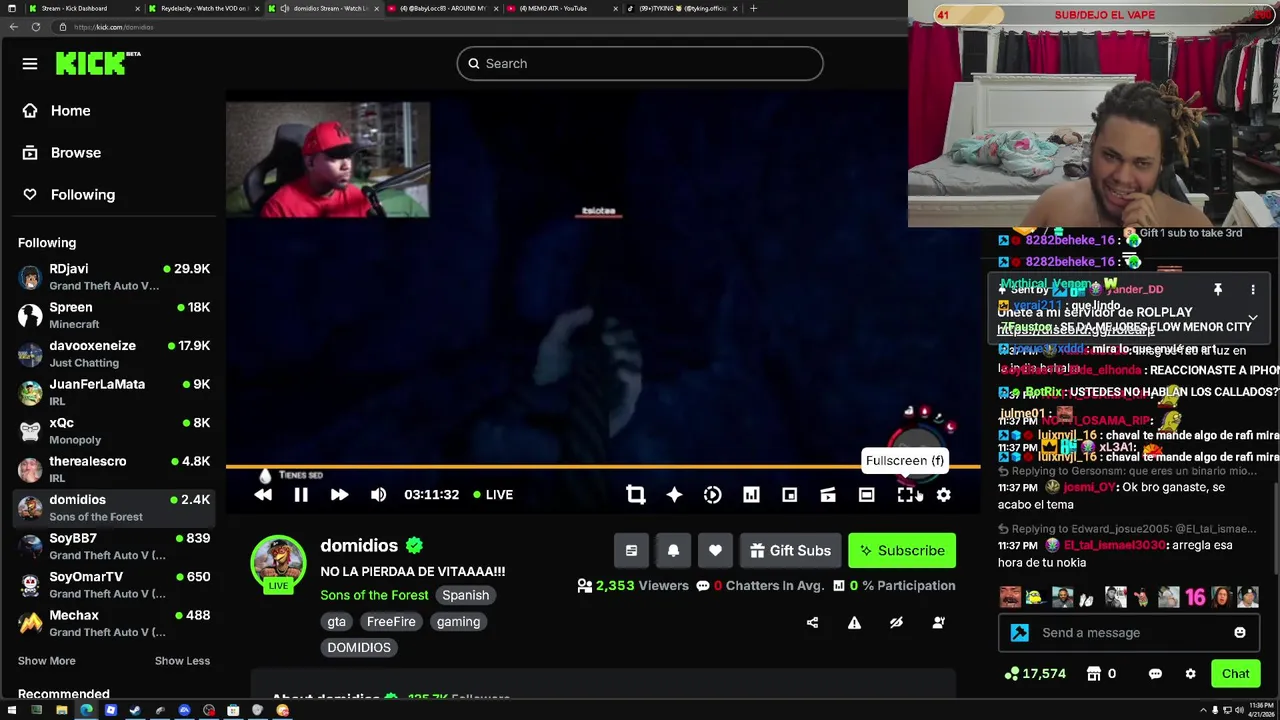The width and height of the screenshot is (1280, 720).
Task: Click domidios profile avatar
Action: (x=278, y=563)
